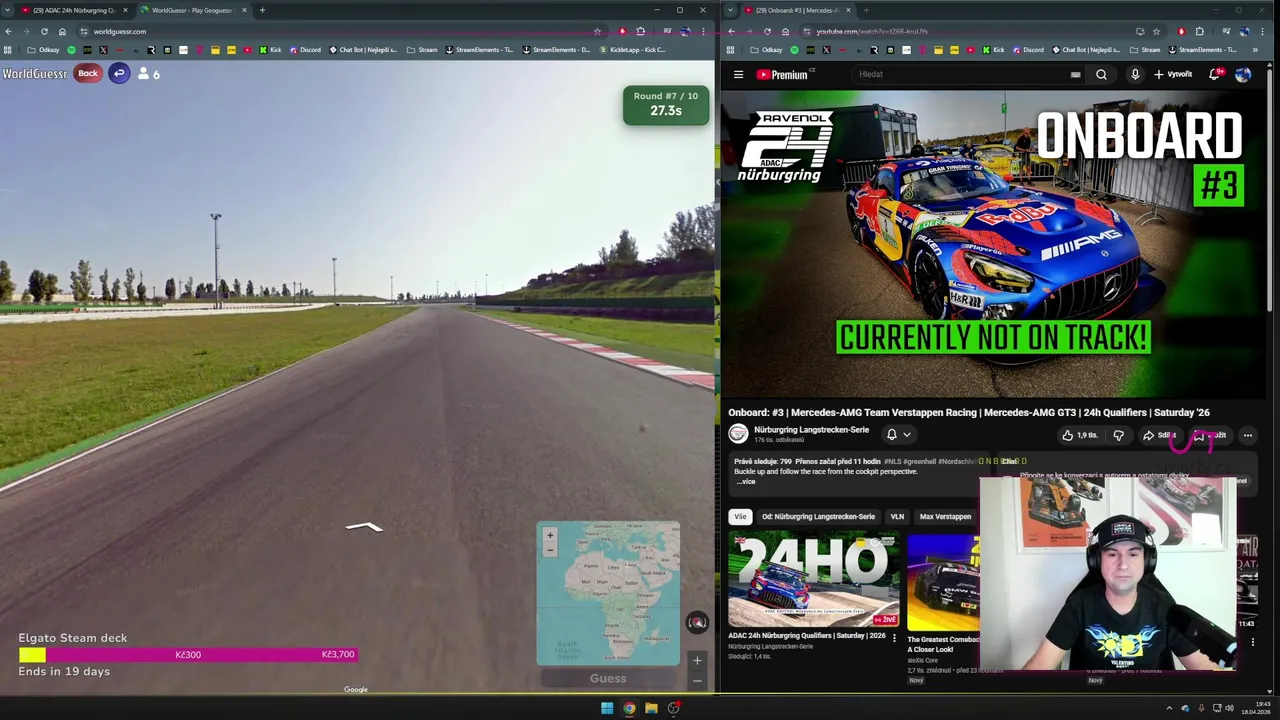Click the red Back button in WorldGuessr

[x=88, y=73]
